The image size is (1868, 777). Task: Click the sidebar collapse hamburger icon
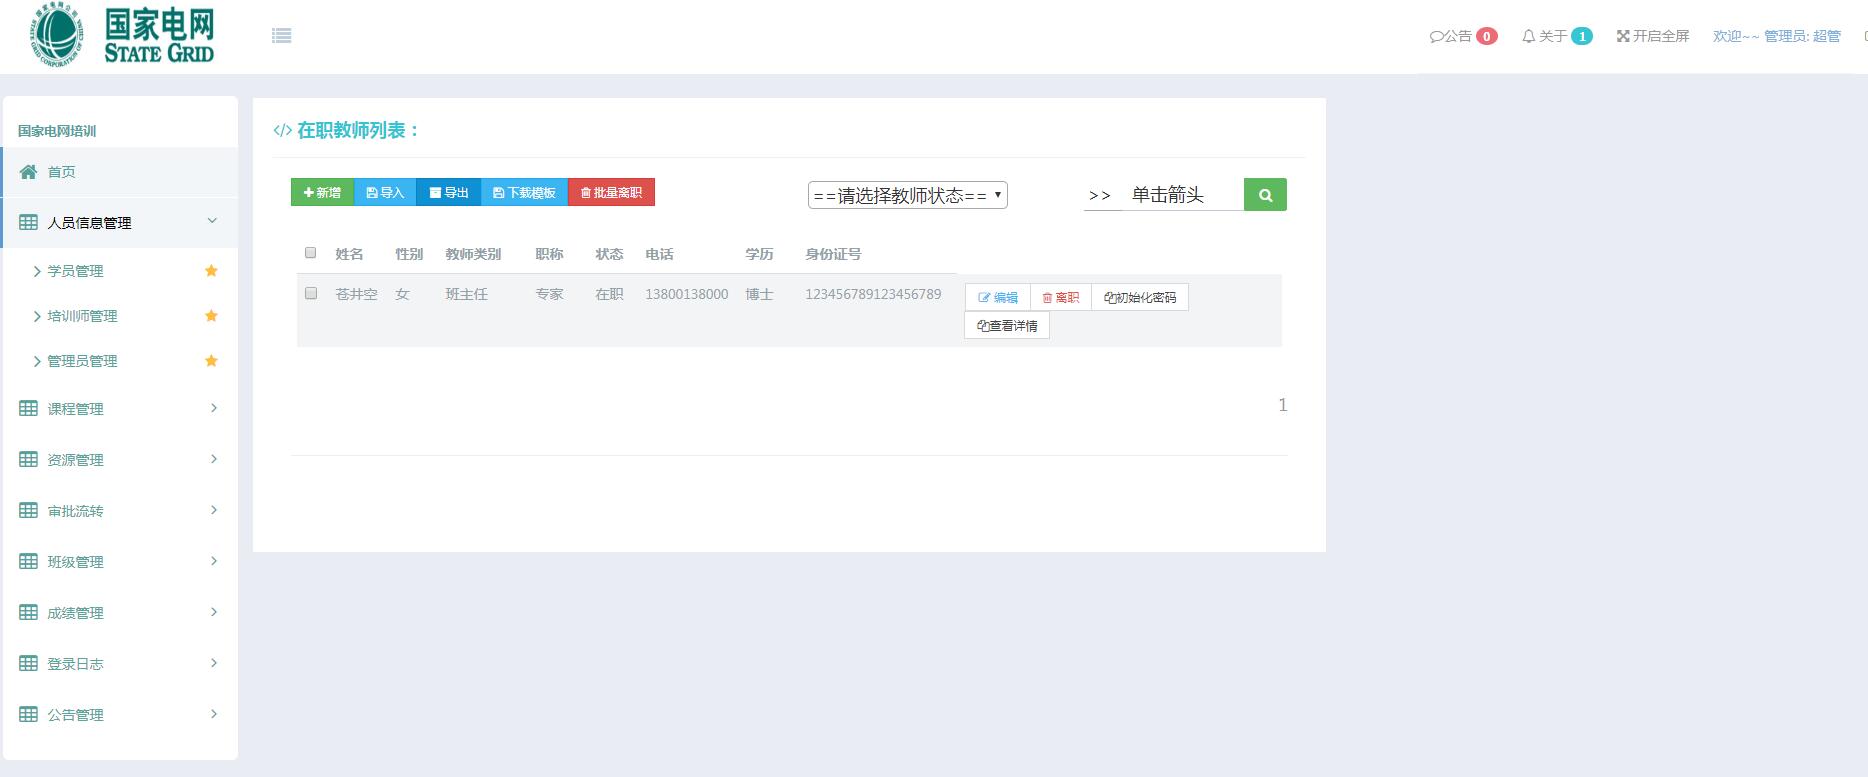[282, 36]
